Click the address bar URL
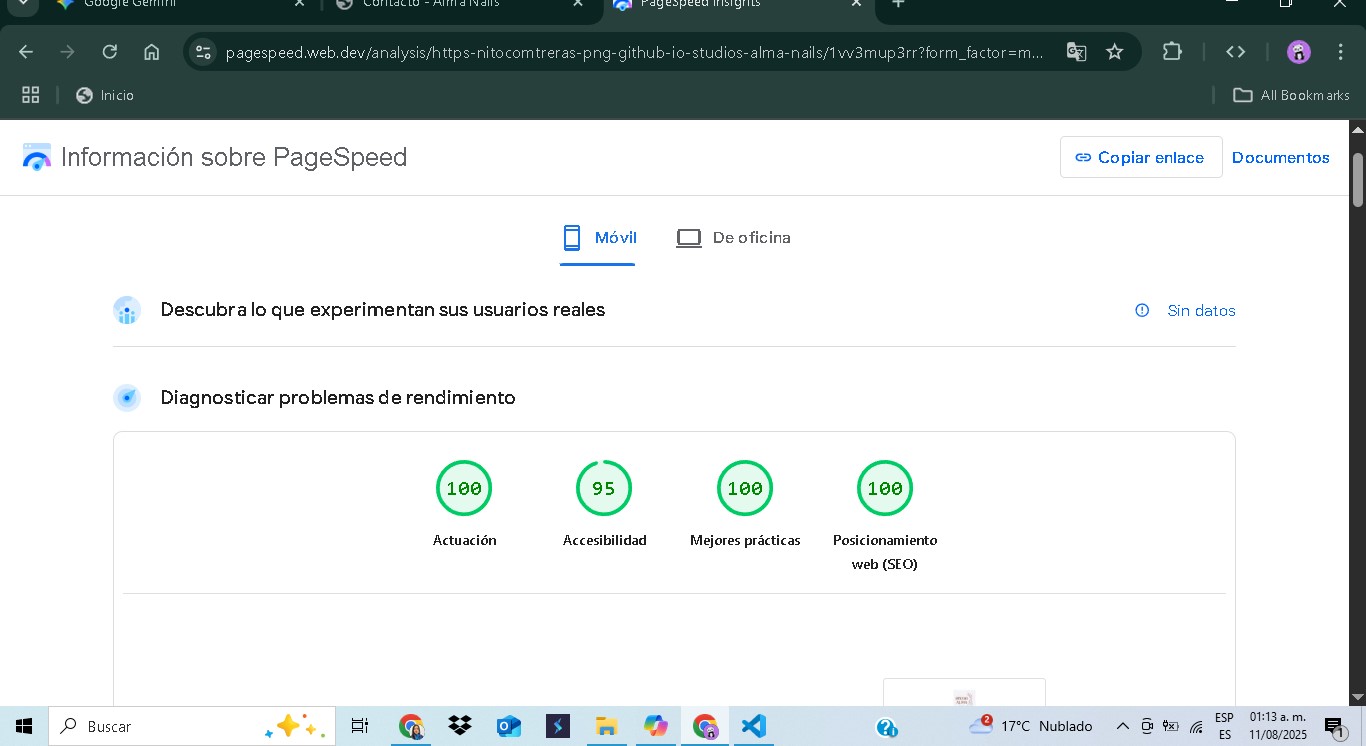Image resolution: width=1366 pixels, height=746 pixels. (x=635, y=52)
